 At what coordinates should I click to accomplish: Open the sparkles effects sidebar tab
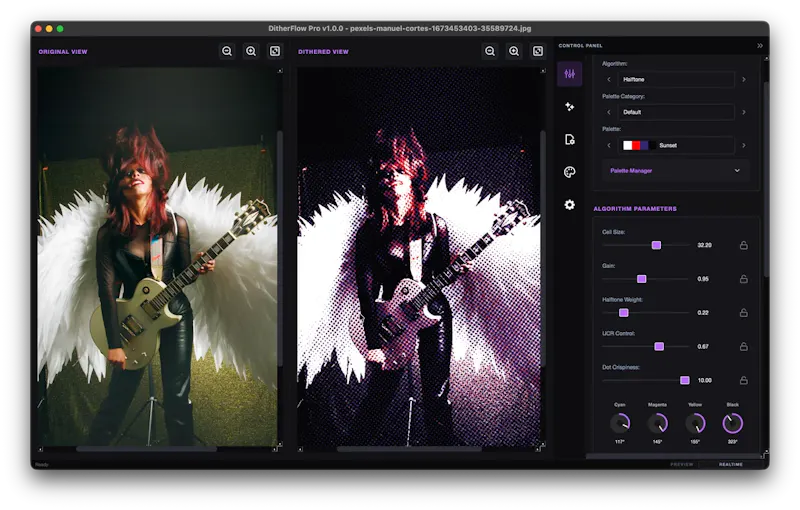[x=569, y=107]
